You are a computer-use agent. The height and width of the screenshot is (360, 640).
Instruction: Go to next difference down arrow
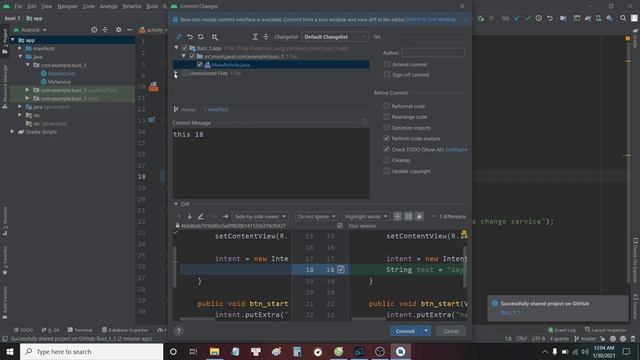(x=189, y=216)
